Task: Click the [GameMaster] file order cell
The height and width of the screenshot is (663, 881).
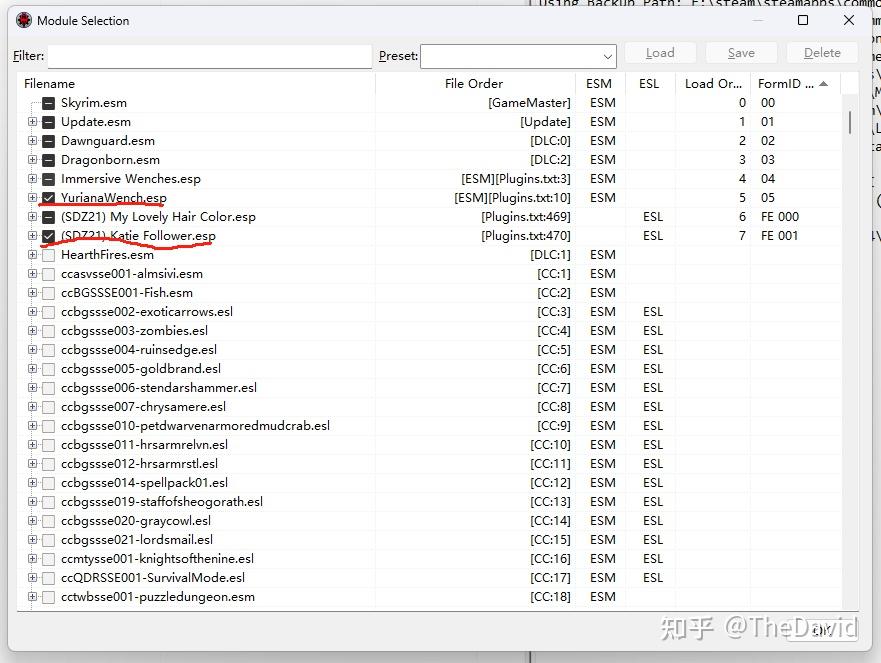Action: coord(529,103)
